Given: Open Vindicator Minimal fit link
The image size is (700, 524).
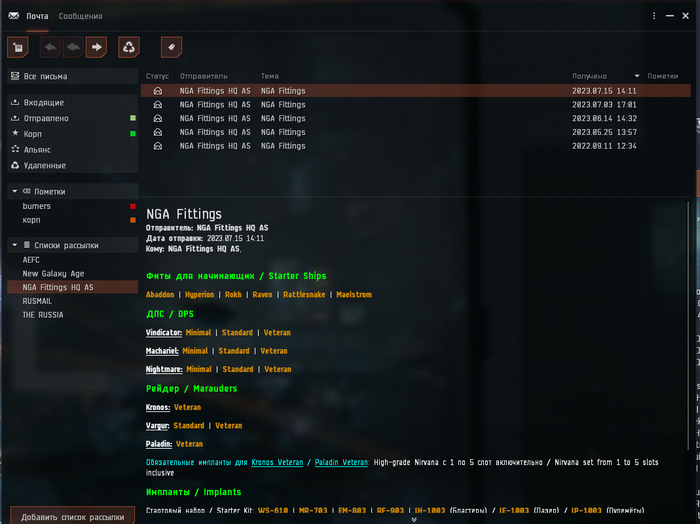Looking at the screenshot, I should click(x=198, y=333).
